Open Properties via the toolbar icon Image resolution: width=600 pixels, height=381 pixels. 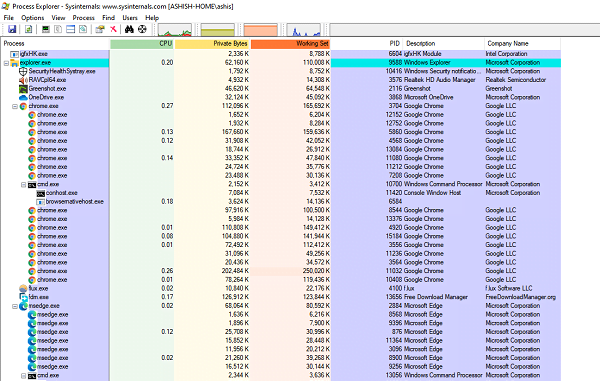(100, 29)
